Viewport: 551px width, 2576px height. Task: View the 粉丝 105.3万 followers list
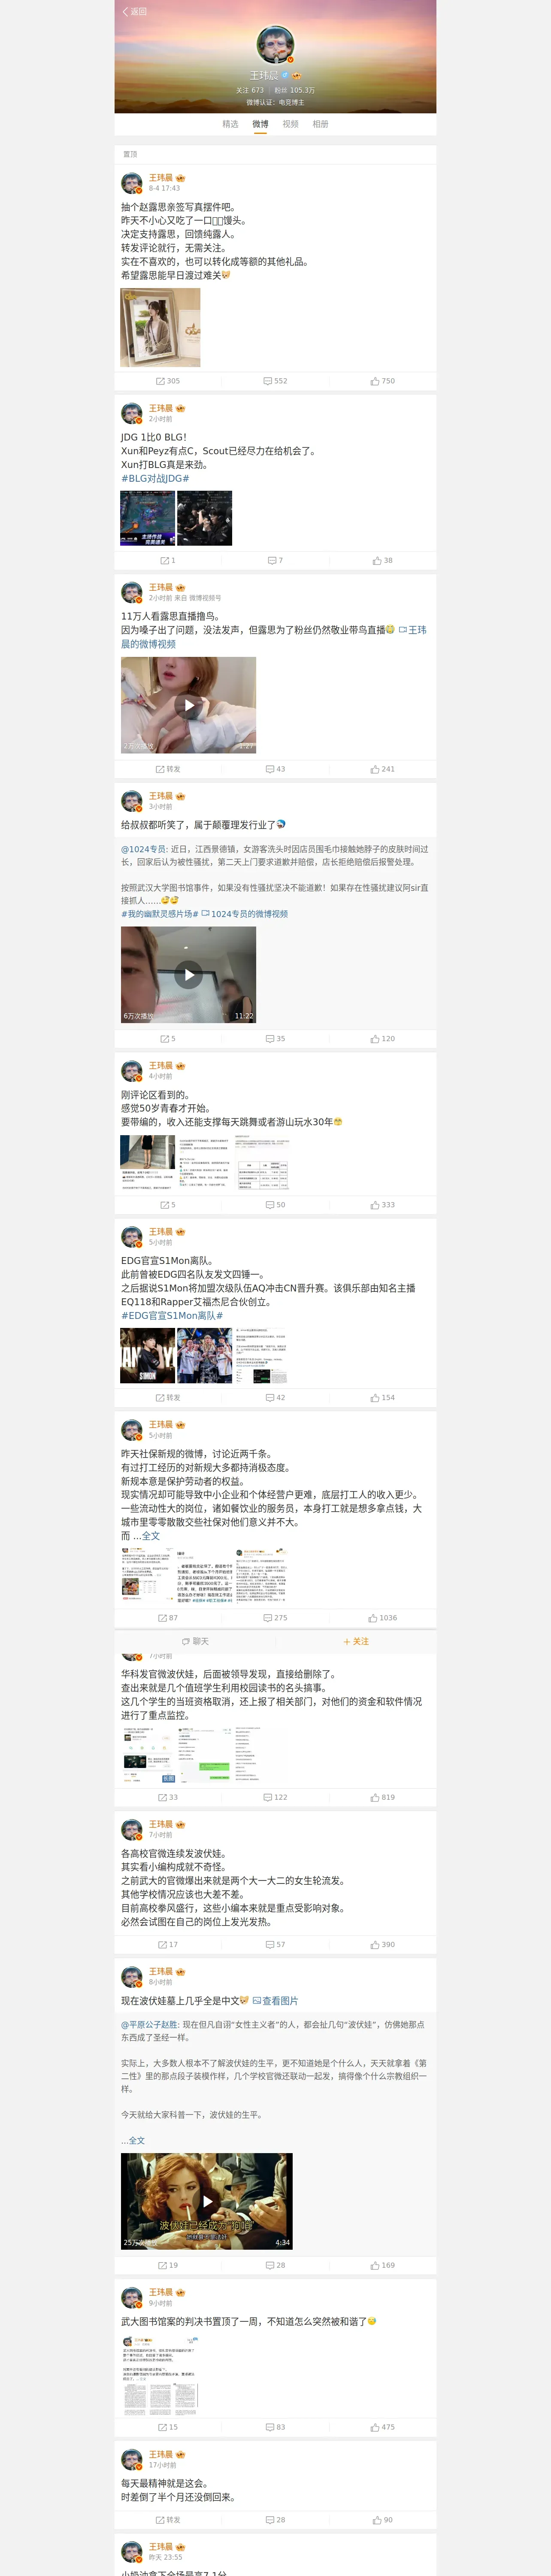coord(294,90)
